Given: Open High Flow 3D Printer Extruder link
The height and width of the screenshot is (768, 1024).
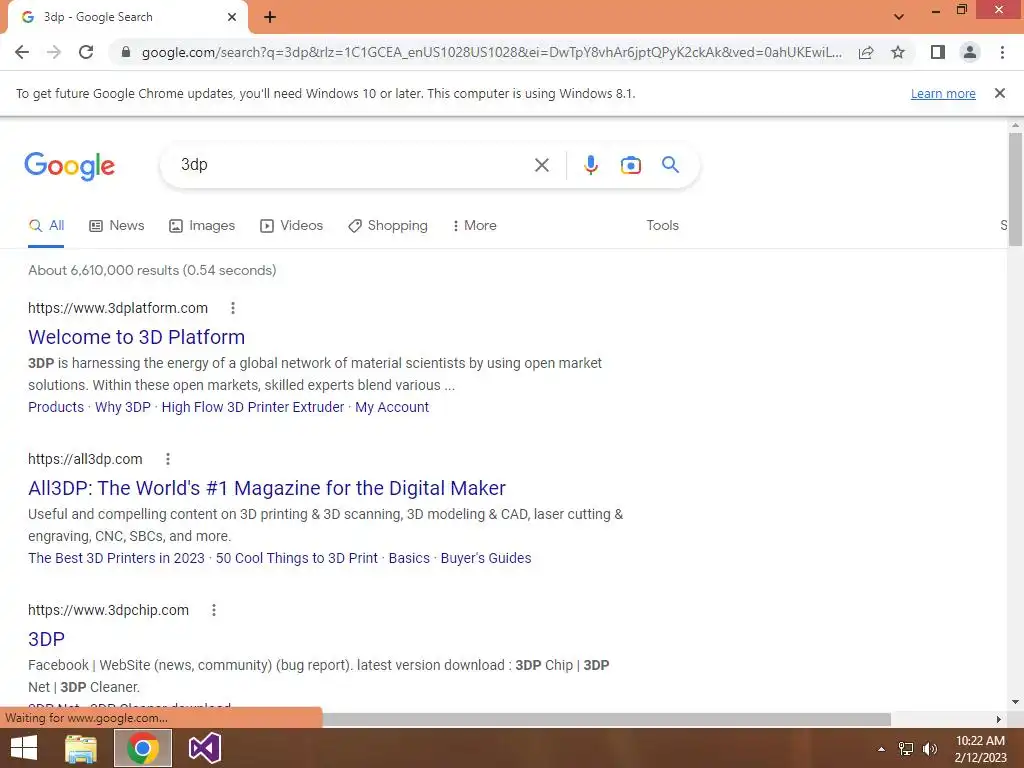Looking at the screenshot, I should pyautogui.click(x=253, y=408).
